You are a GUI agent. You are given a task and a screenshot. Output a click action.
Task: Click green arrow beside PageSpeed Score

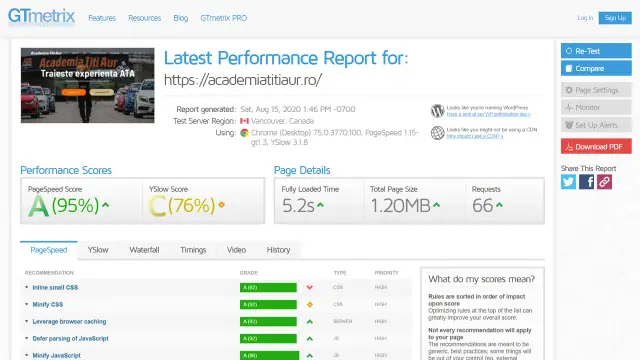click(106, 205)
